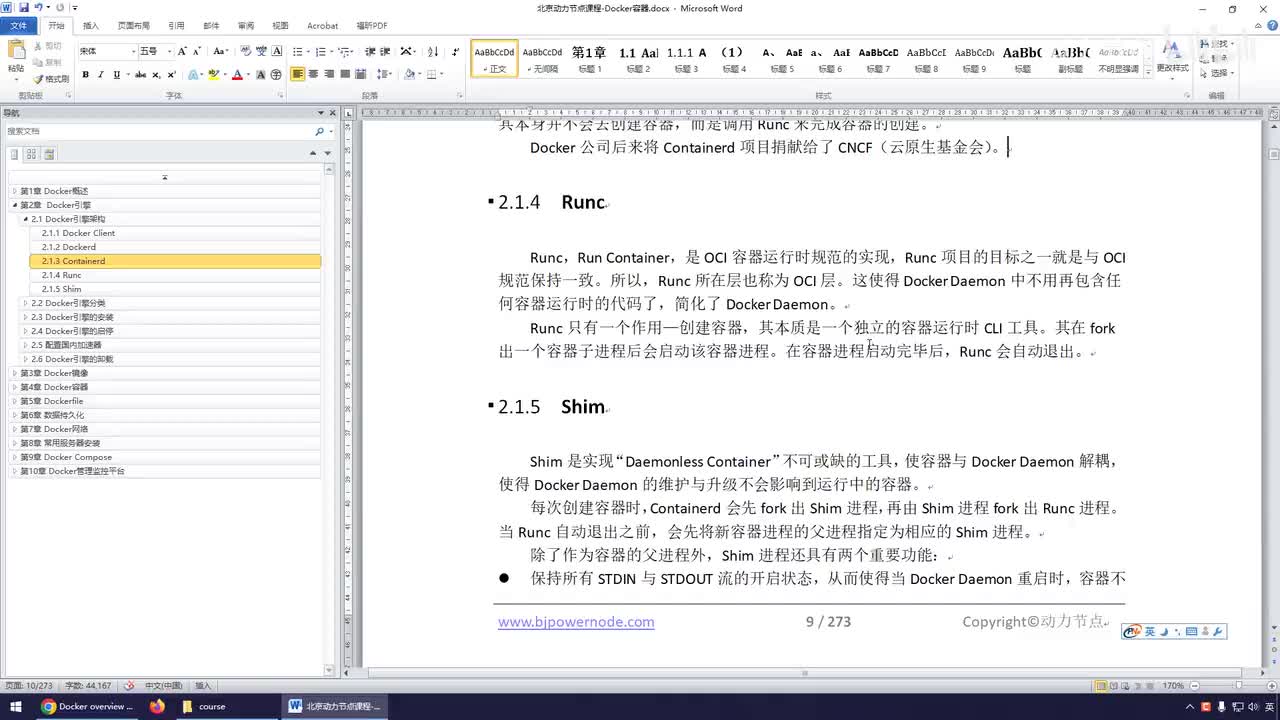Viewport: 1280px width, 720px height.
Task: Click the Text Effects icon
Action: point(194,75)
